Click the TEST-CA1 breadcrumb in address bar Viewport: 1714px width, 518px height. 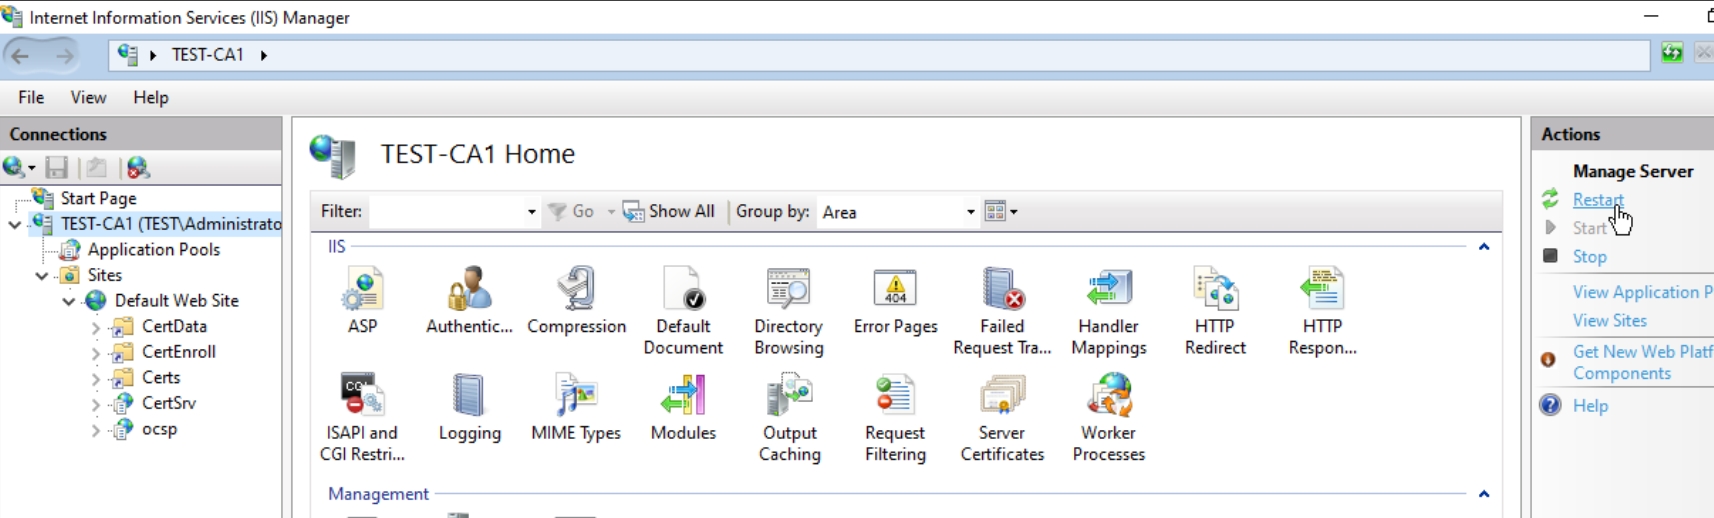[x=207, y=55]
